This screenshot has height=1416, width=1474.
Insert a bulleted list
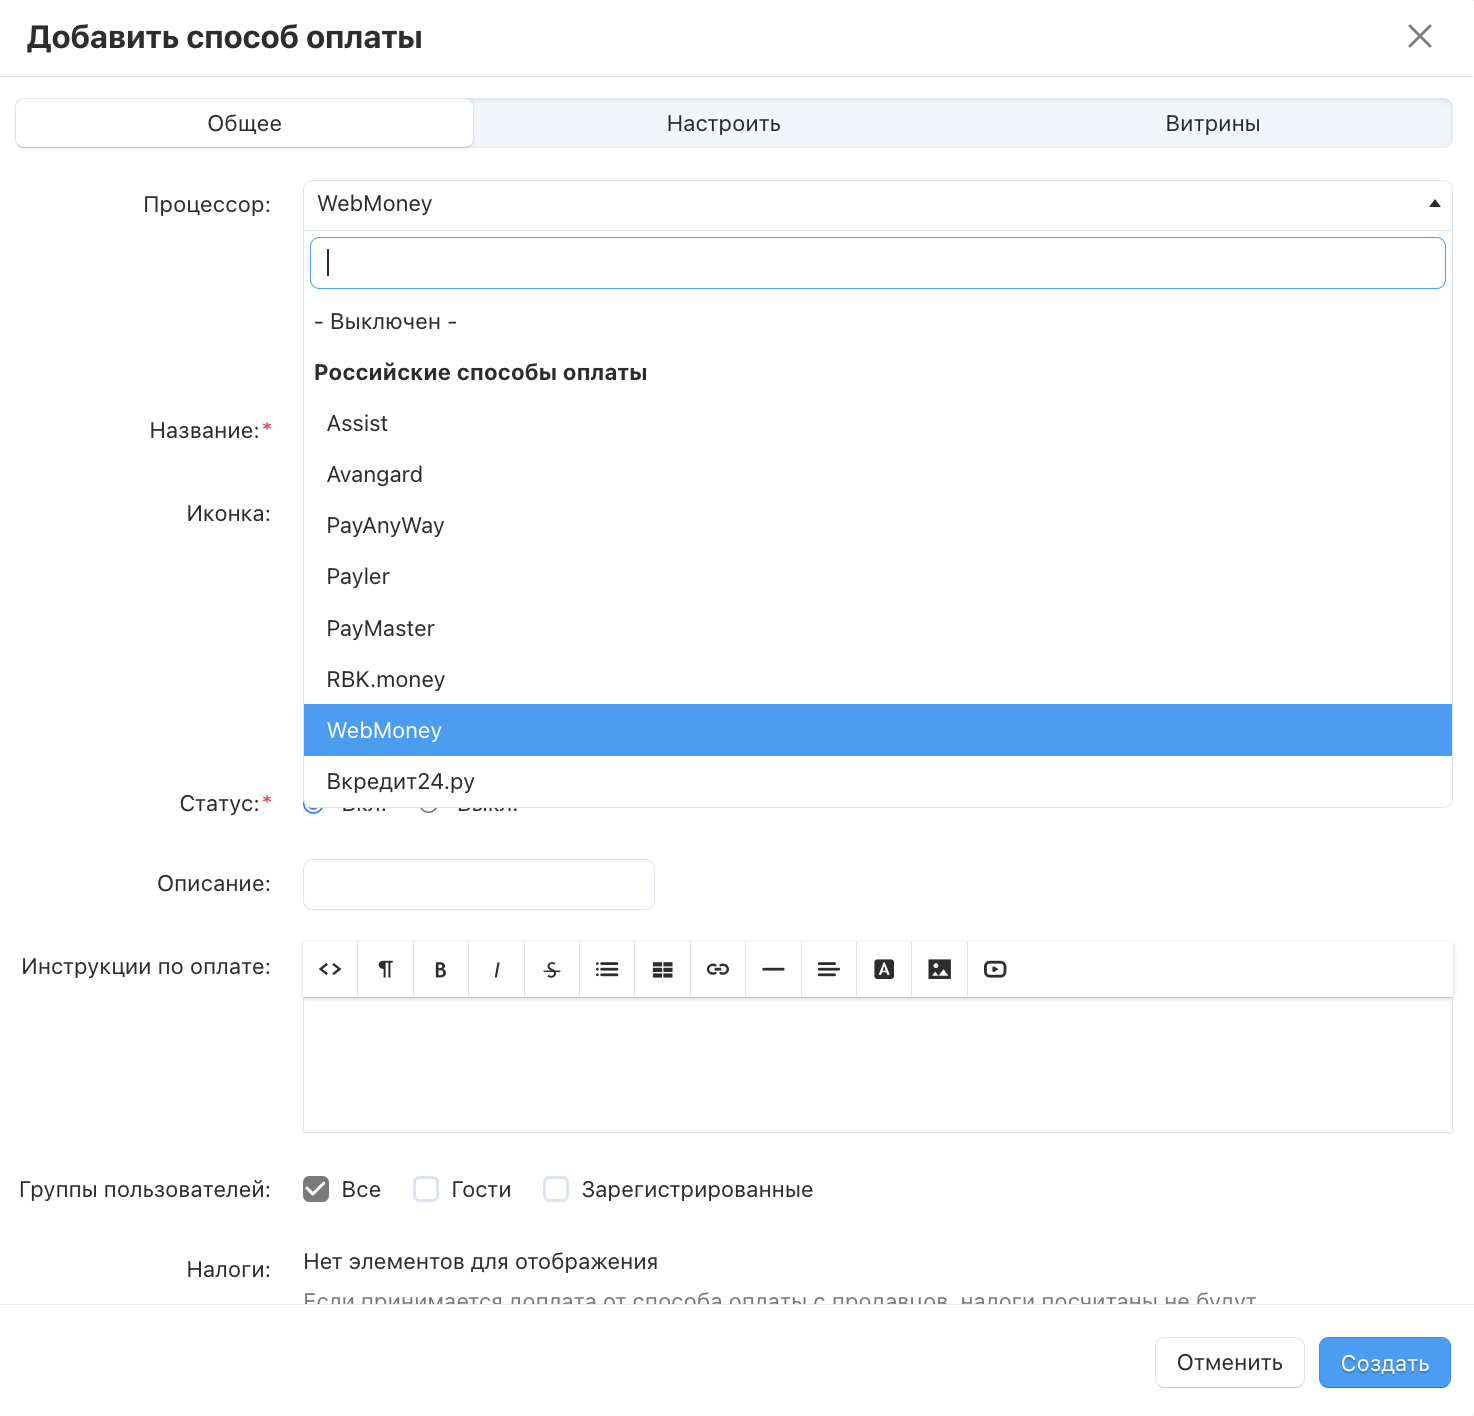click(x=607, y=969)
